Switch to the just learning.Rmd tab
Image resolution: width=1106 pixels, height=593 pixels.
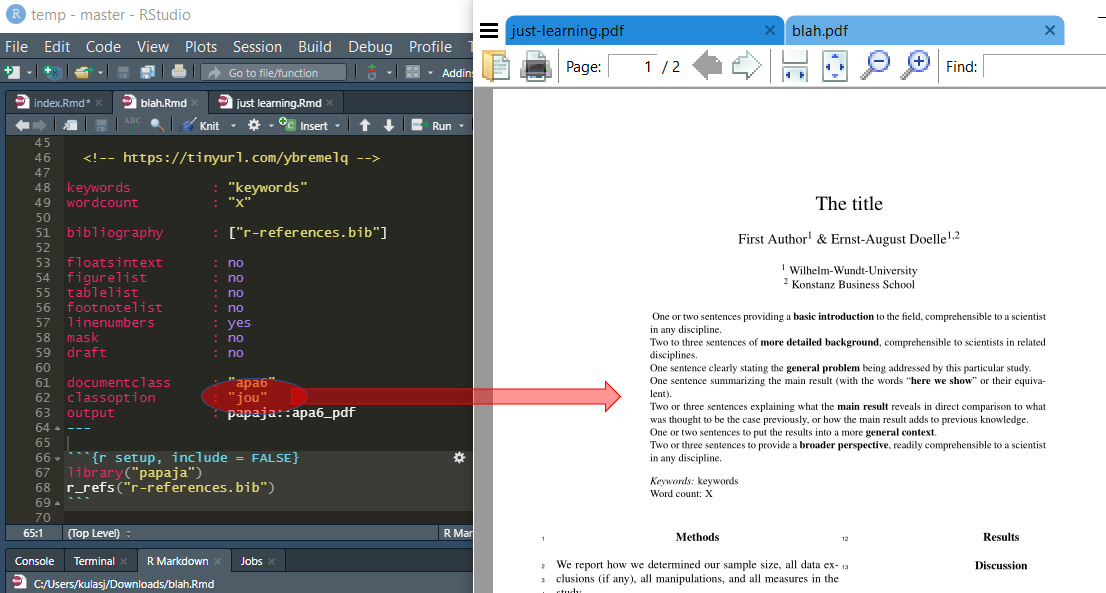(278, 103)
